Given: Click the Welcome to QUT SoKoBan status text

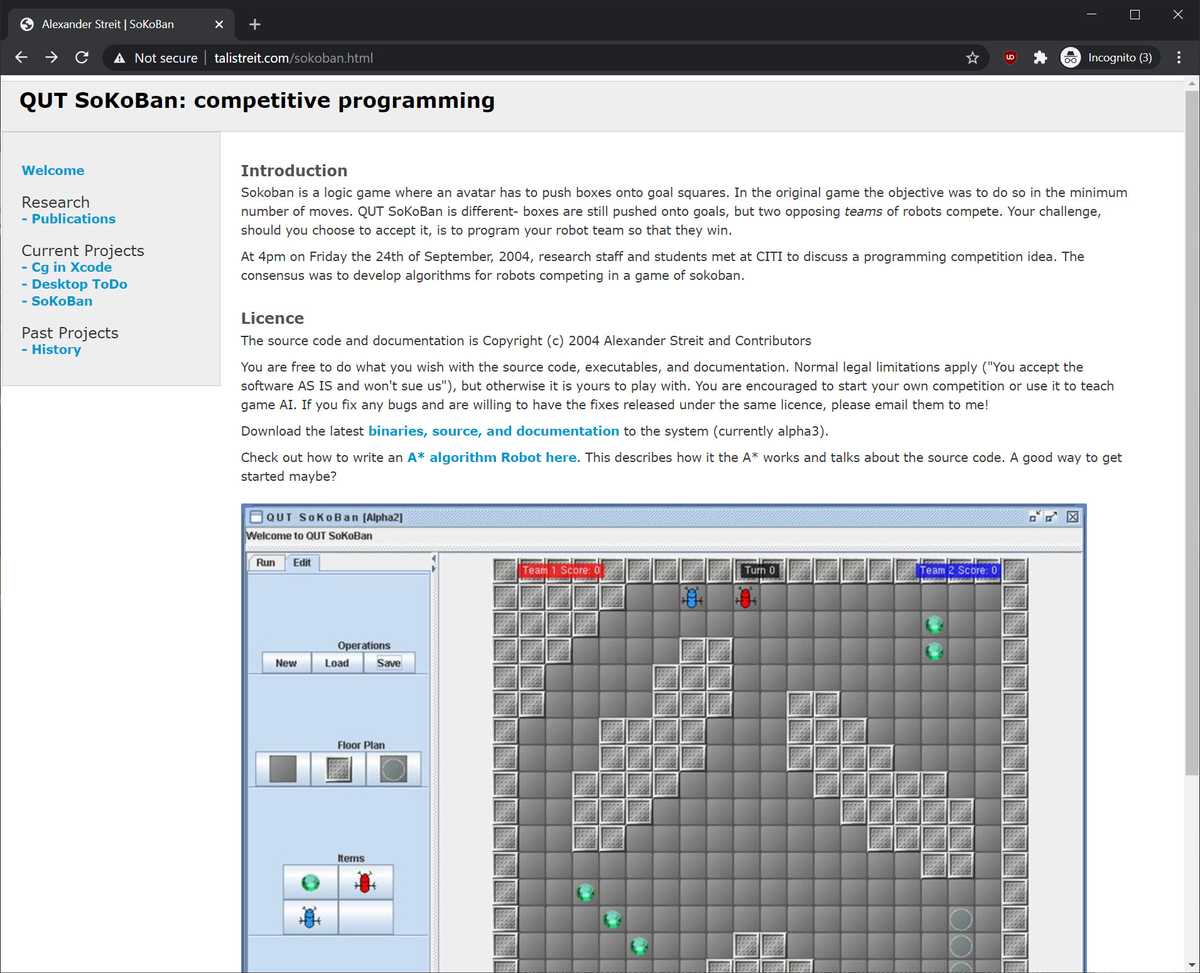Looking at the screenshot, I should tap(309, 536).
